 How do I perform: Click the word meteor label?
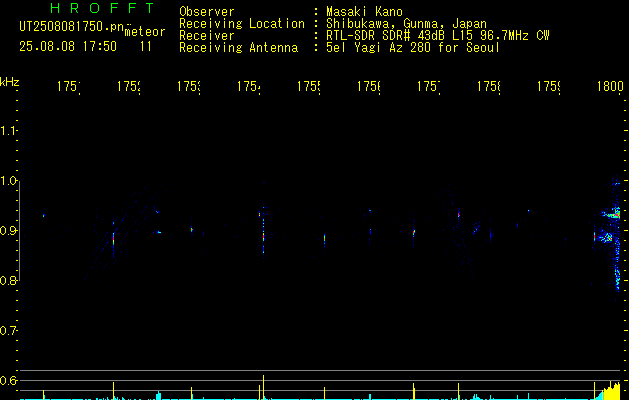pos(145,32)
